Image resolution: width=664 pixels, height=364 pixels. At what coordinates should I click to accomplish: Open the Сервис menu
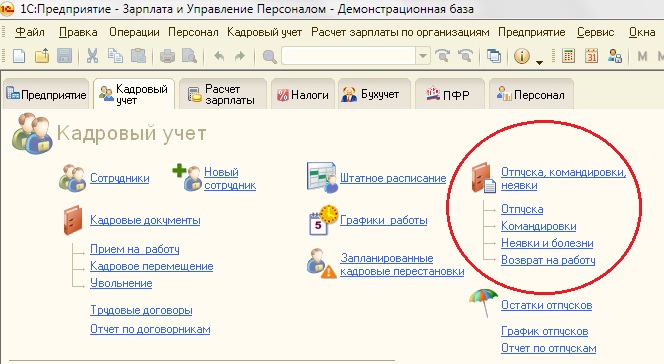point(595,32)
